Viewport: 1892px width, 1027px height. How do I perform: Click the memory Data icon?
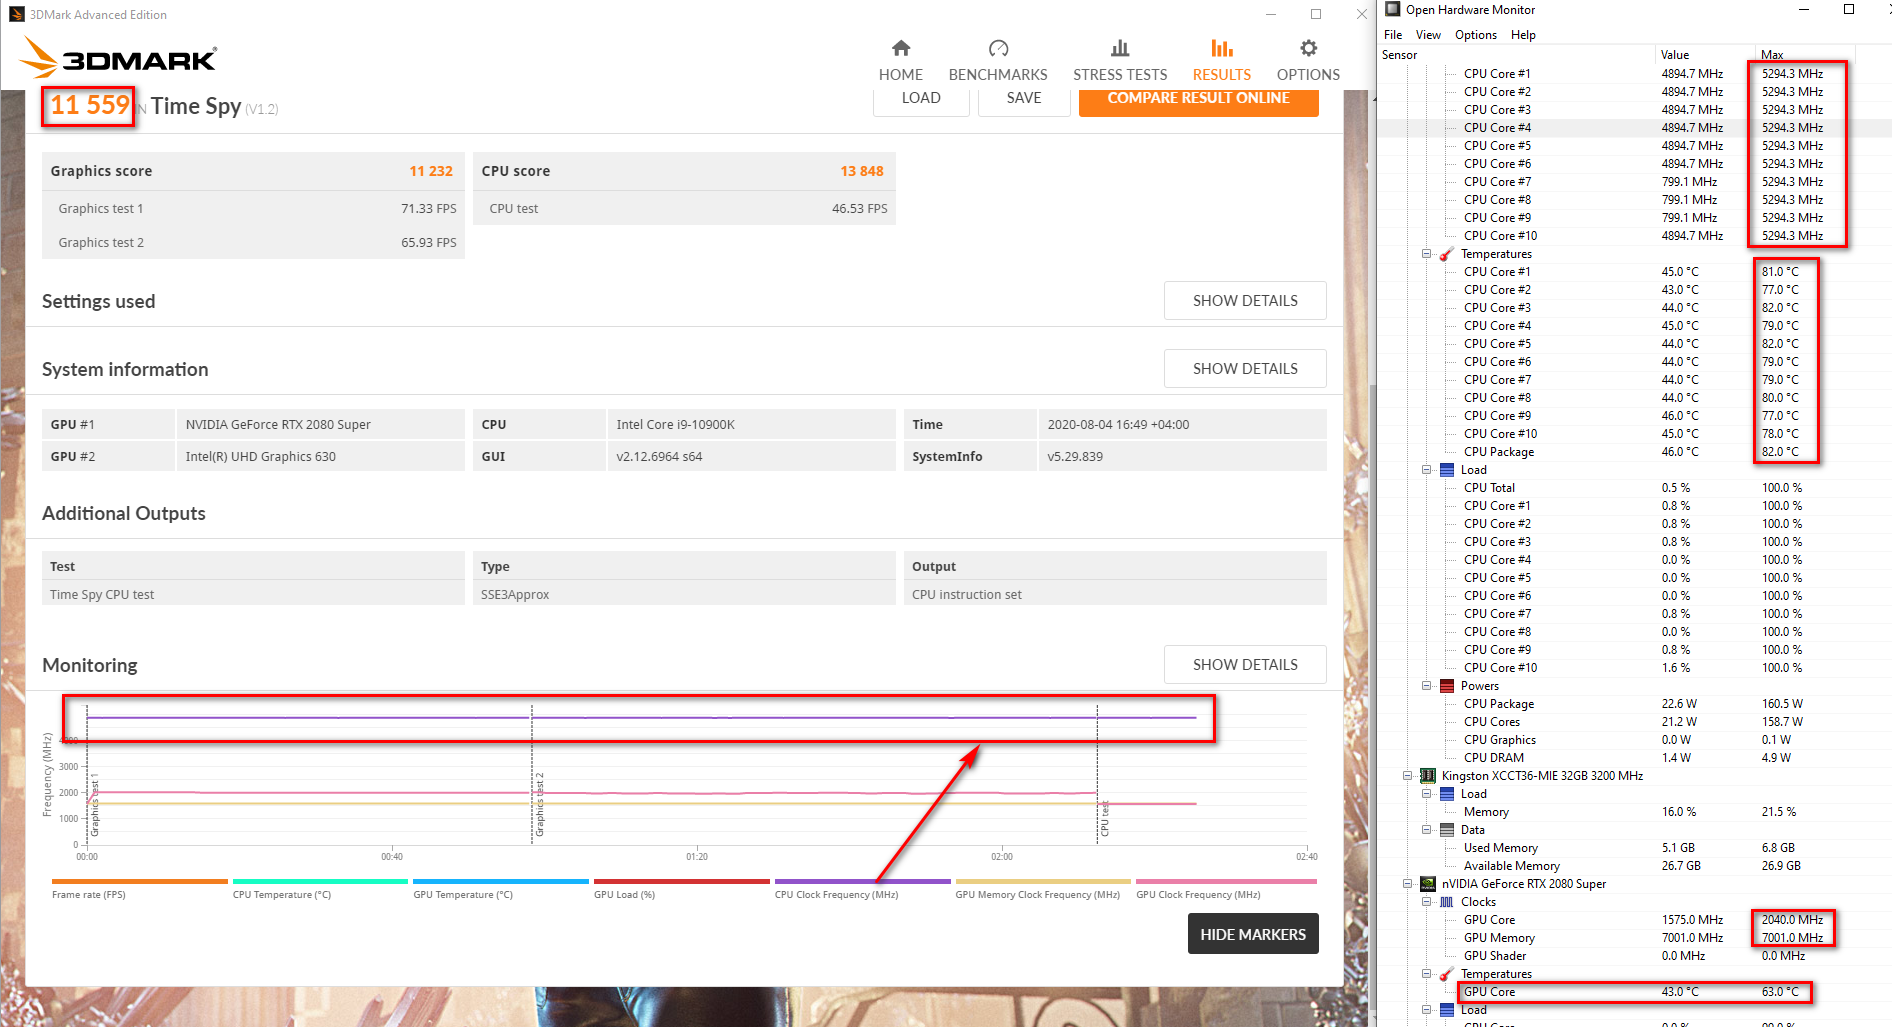(x=1446, y=830)
